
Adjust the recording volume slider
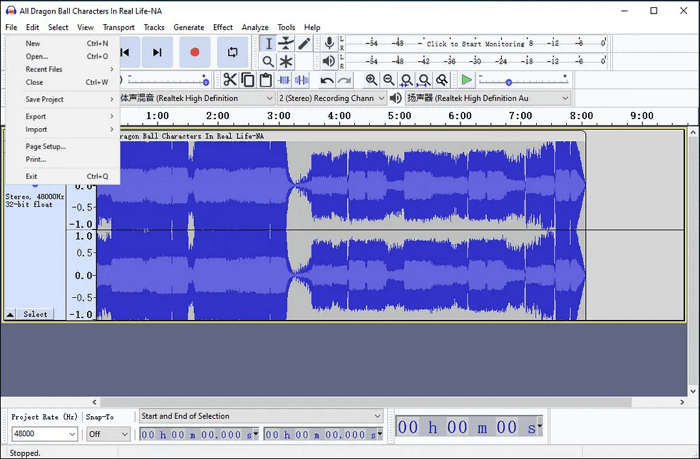pyautogui.click(x=205, y=82)
